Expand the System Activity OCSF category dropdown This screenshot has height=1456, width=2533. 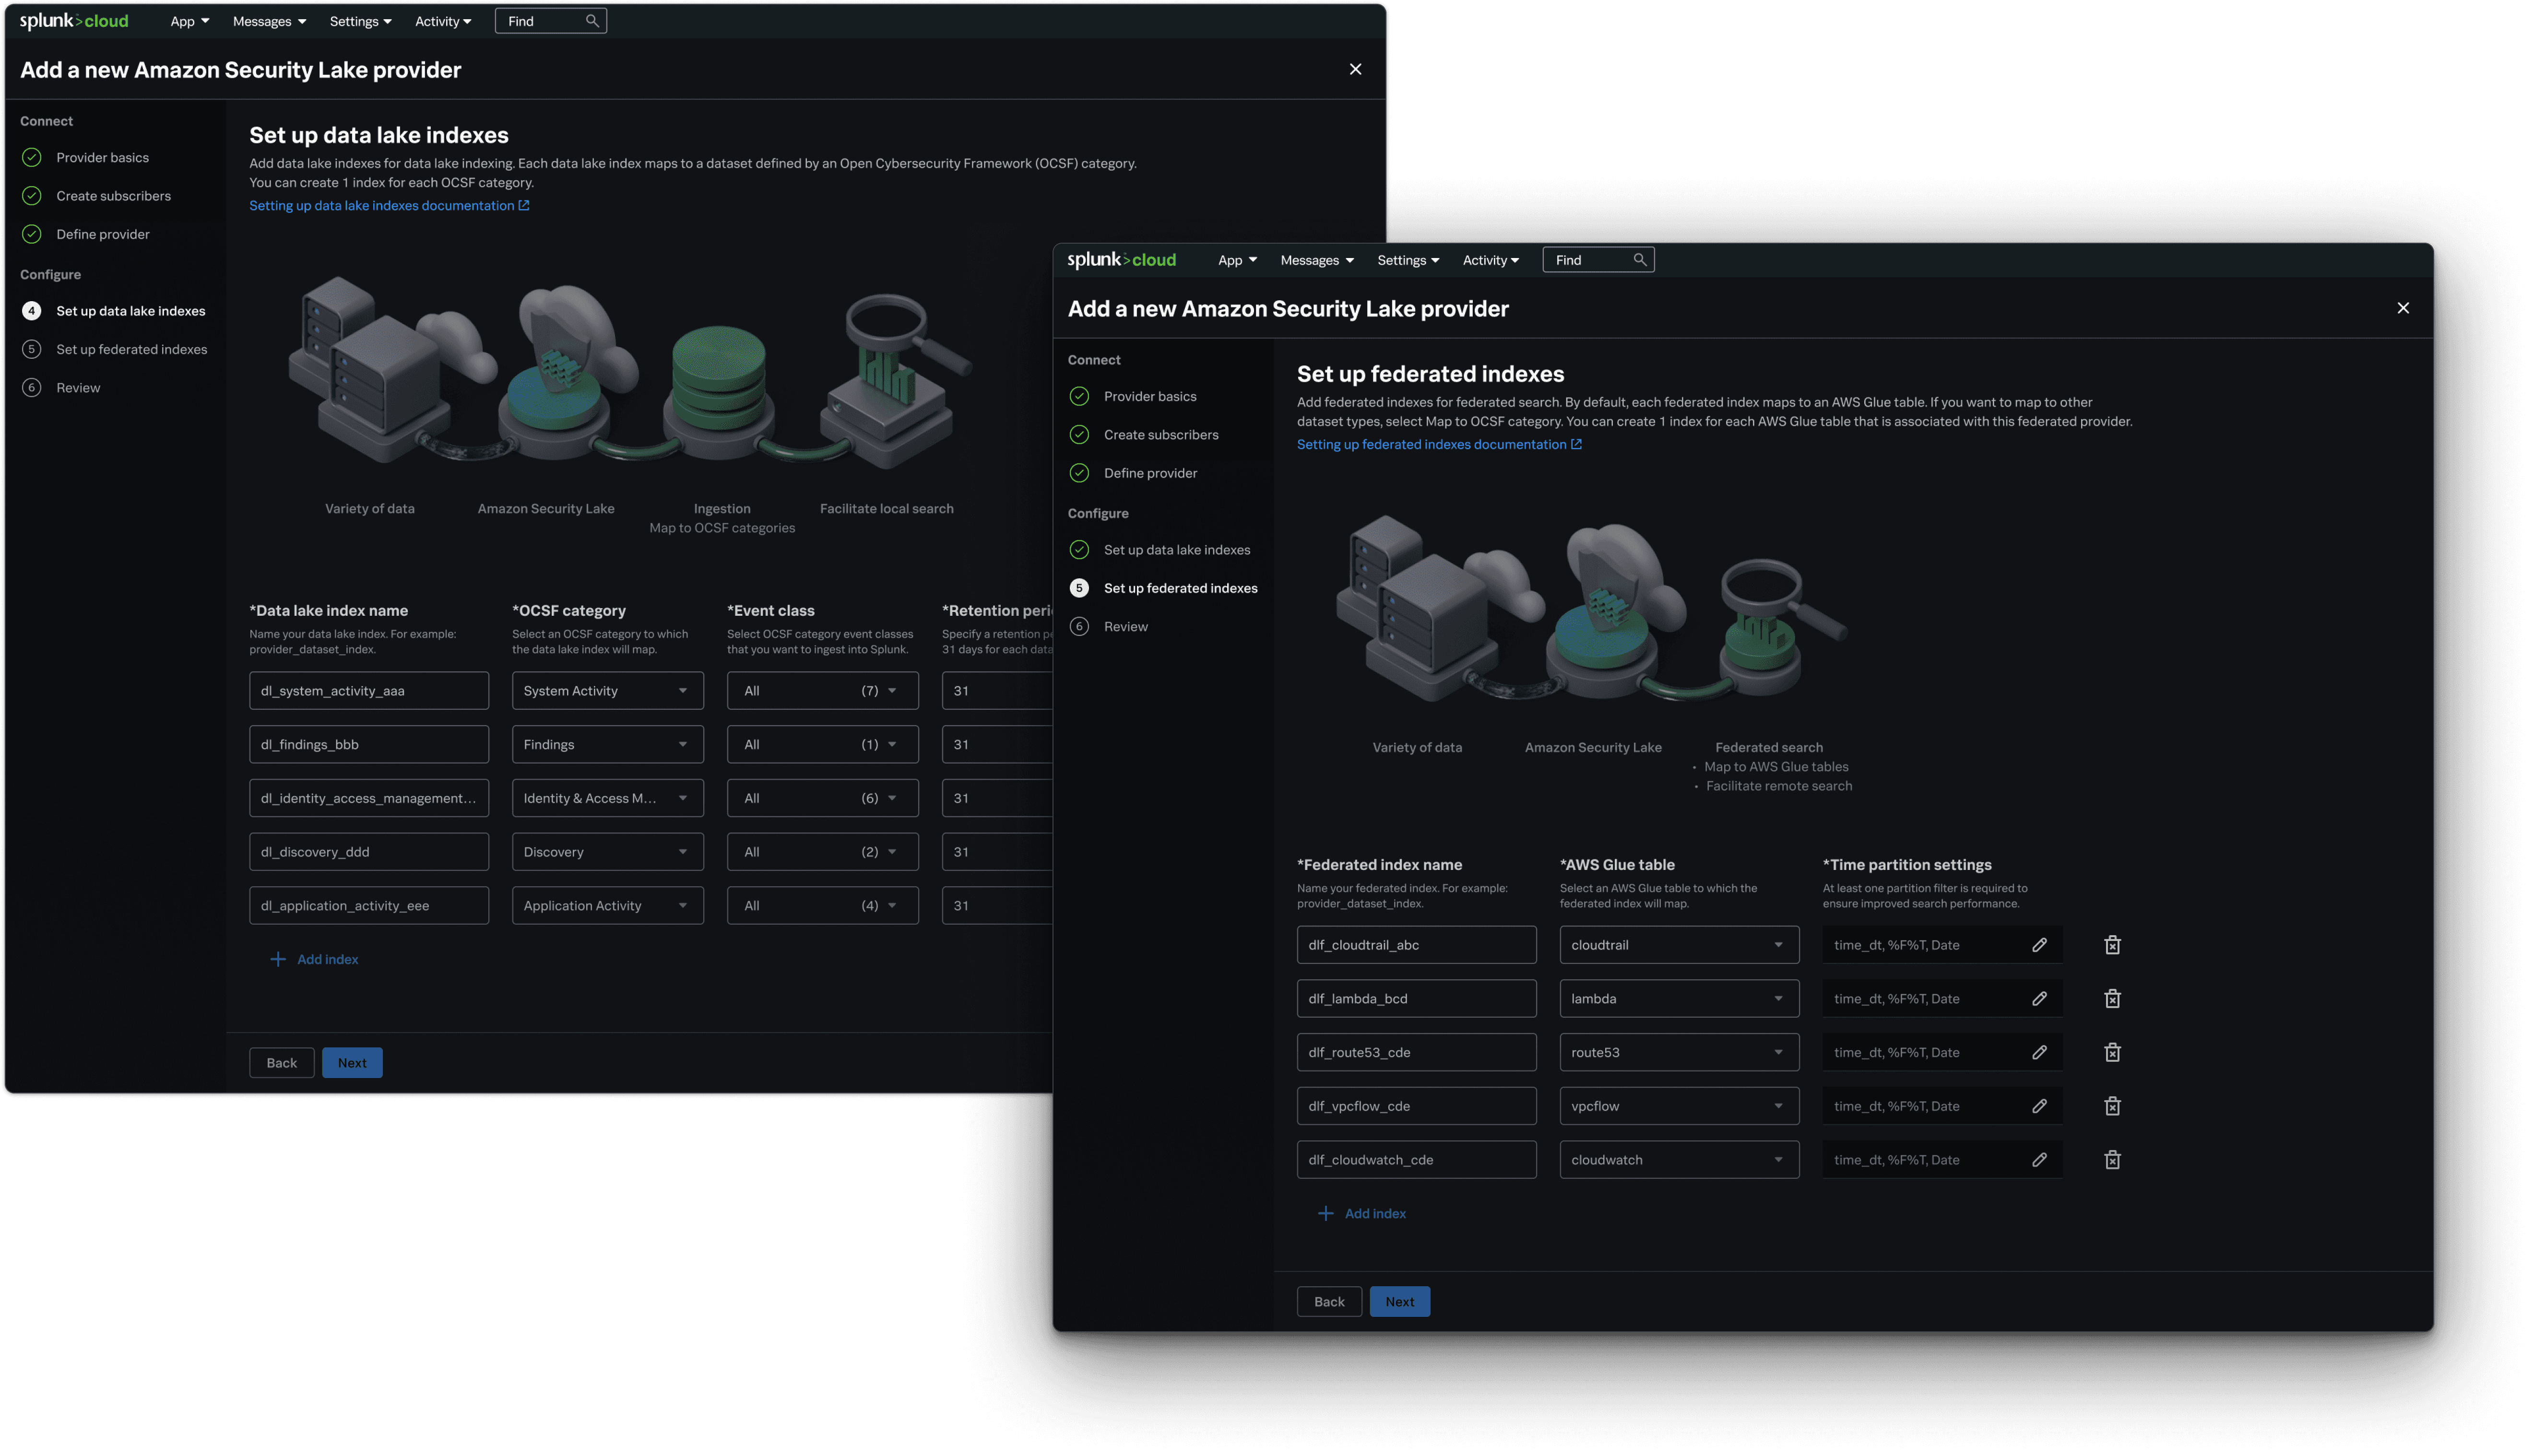[x=607, y=691]
